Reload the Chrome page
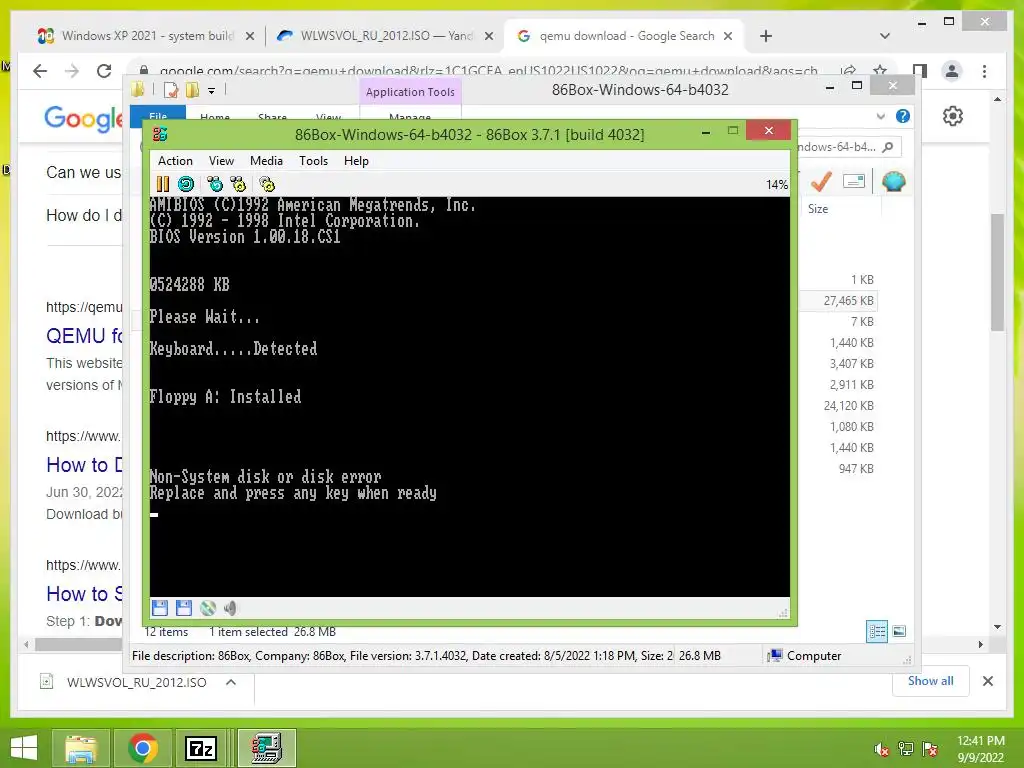 coord(104,71)
